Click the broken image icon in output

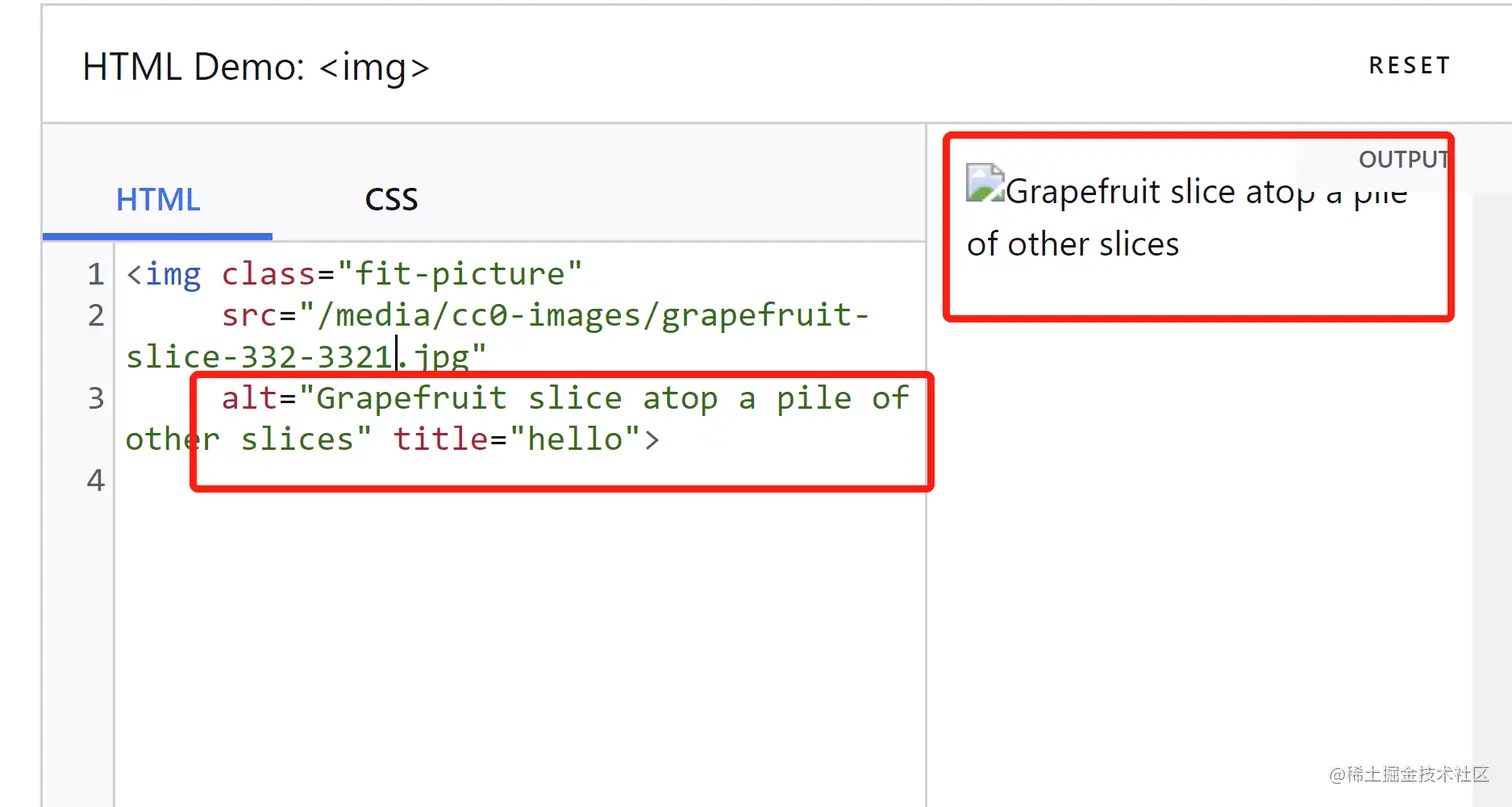[x=984, y=184]
